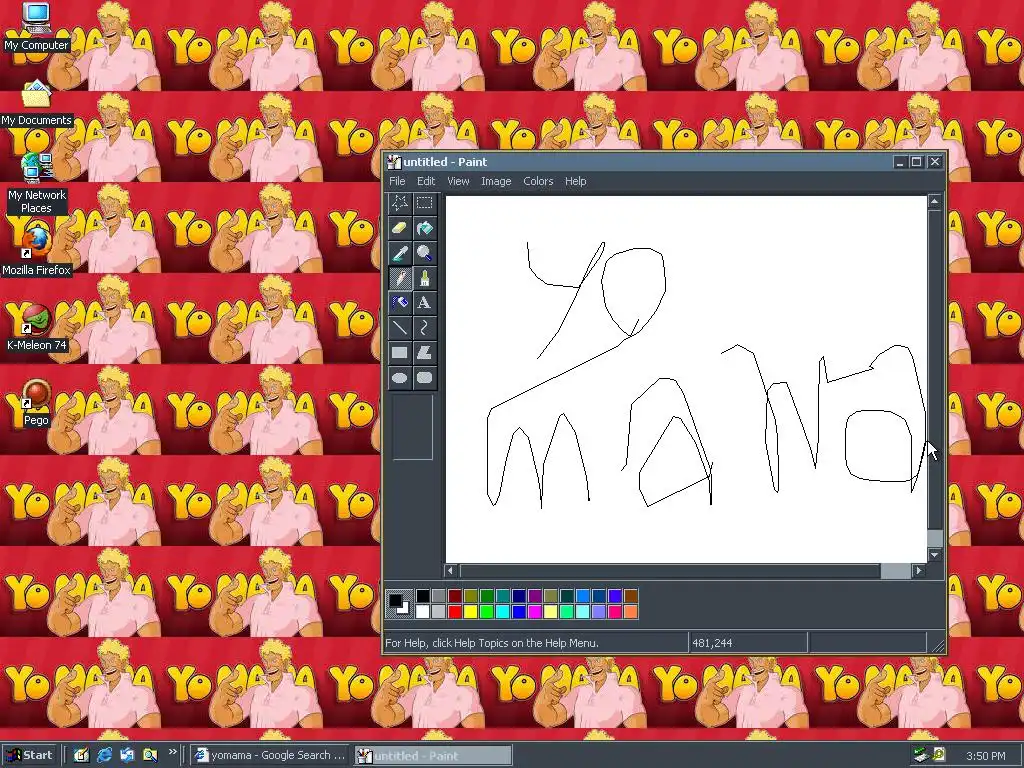
Task: Select the Airbrush spray tool
Action: 400,303
